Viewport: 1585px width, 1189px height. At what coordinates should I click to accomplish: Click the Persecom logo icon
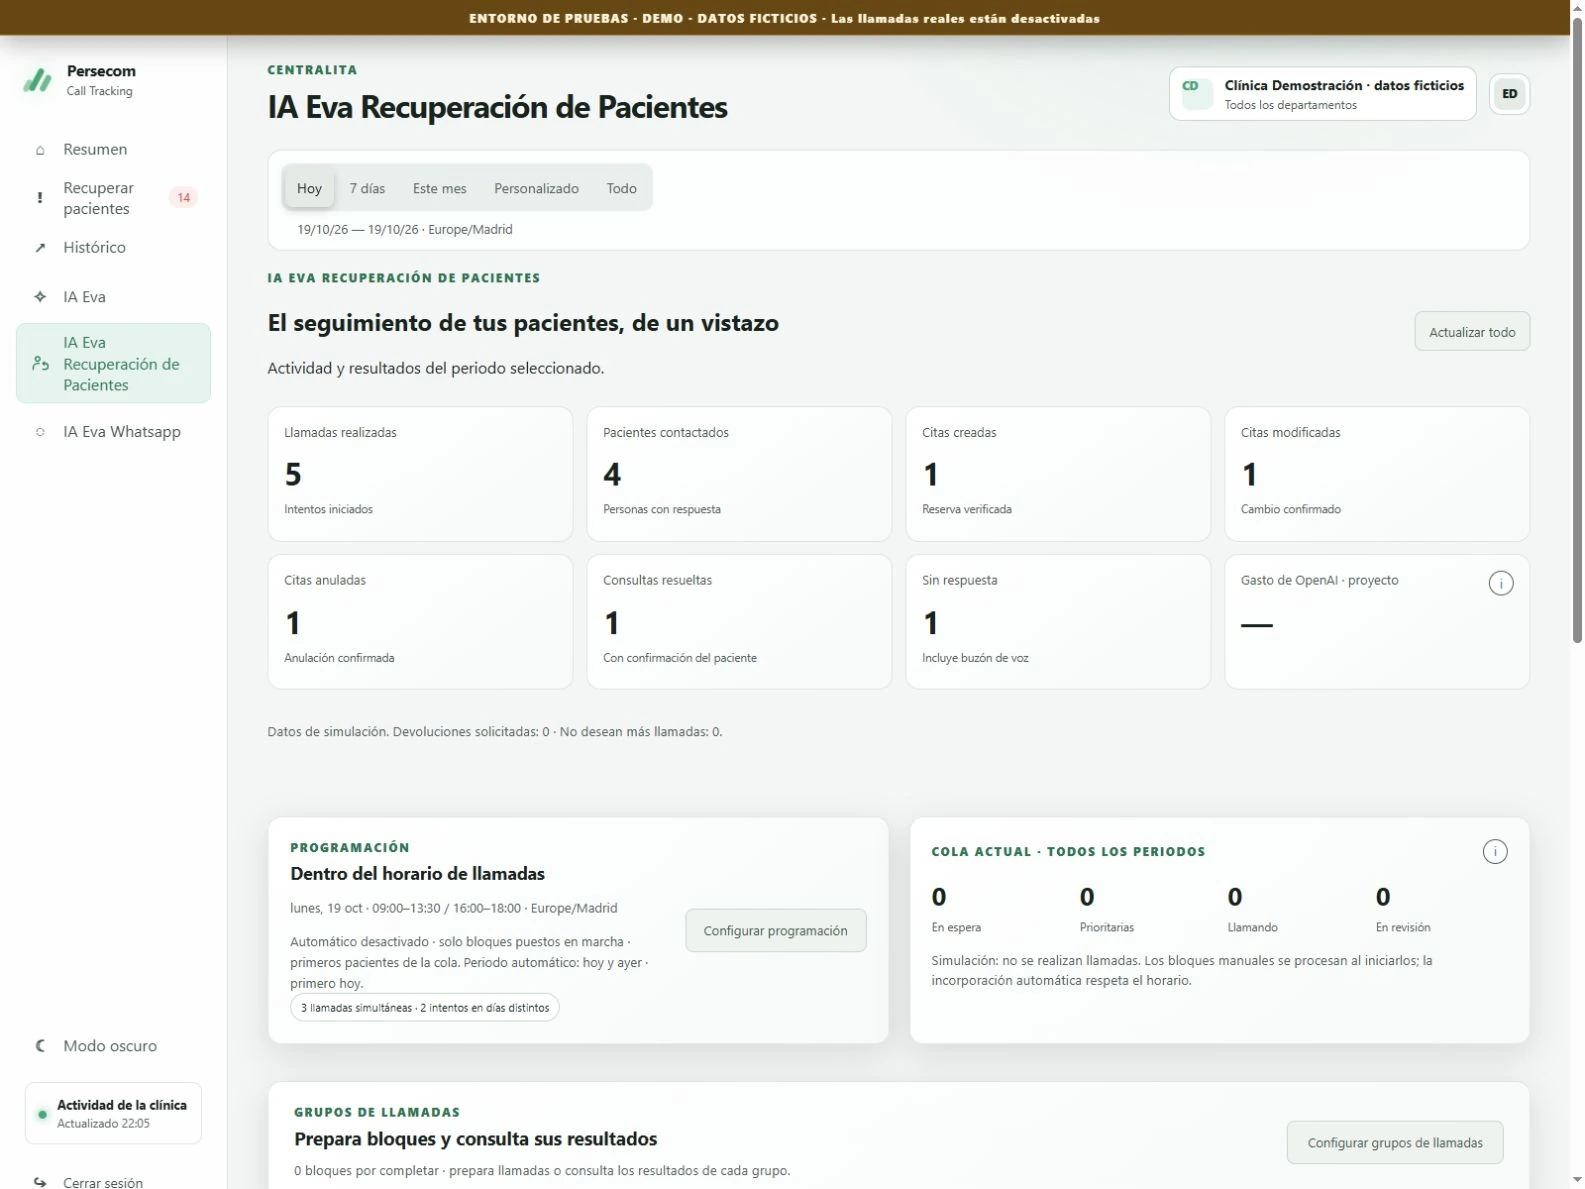[38, 80]
